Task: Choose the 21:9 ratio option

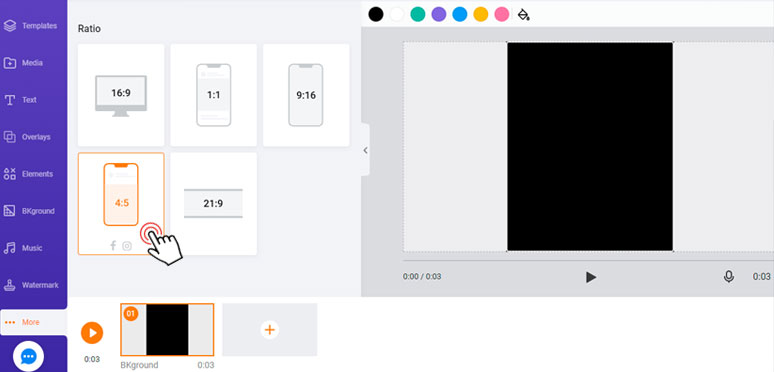Action: coord(214,203)
